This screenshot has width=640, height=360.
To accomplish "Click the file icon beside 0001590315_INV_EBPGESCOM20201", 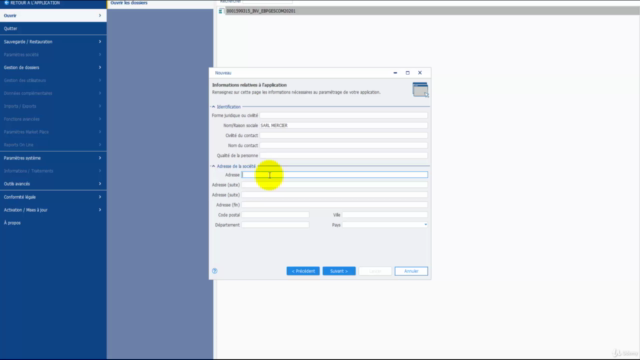I will [221, 11].
